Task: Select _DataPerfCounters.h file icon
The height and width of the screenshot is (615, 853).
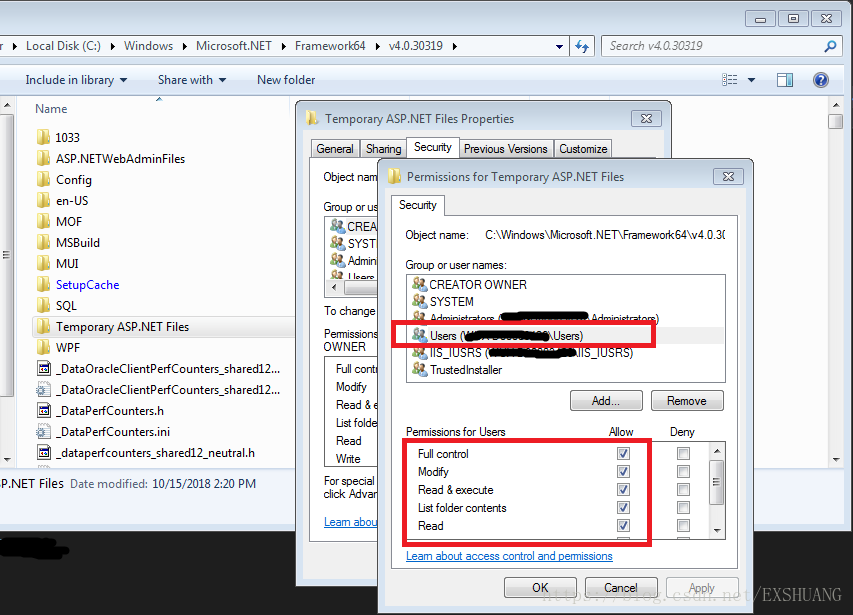Action: [44, 410]
